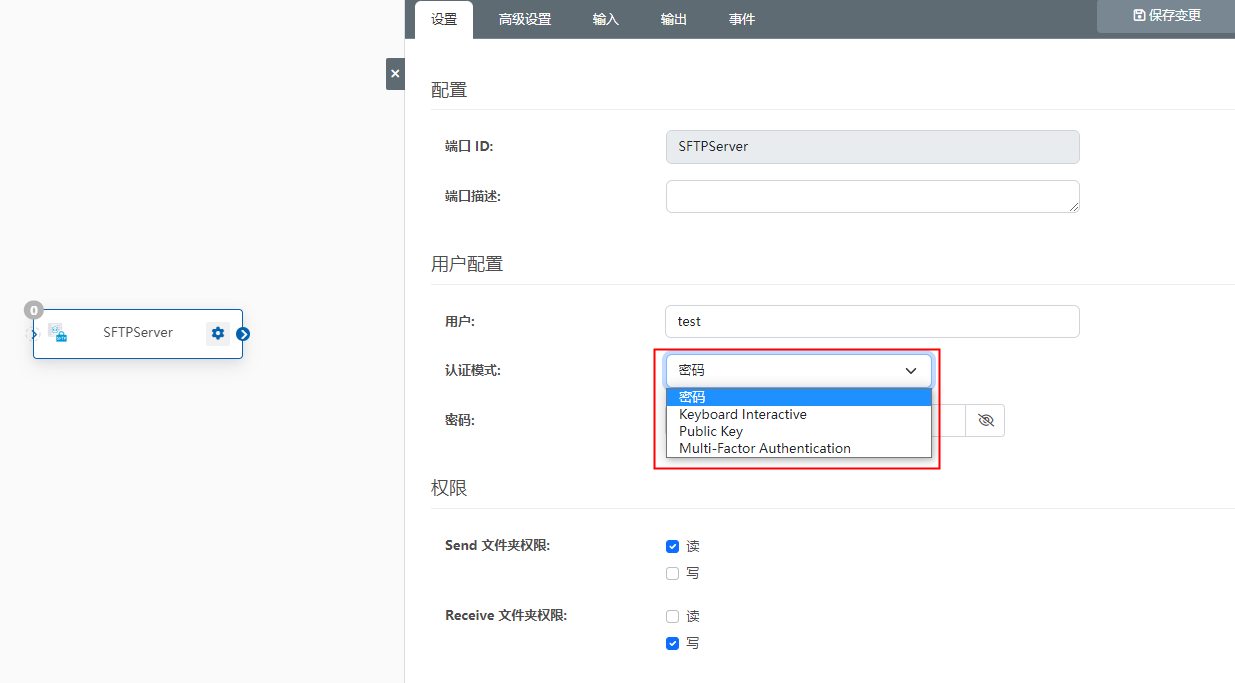Click the 端口 ID field containing SFTPServer
This screenshot has height=683, width=1235.
click(873, 146)
